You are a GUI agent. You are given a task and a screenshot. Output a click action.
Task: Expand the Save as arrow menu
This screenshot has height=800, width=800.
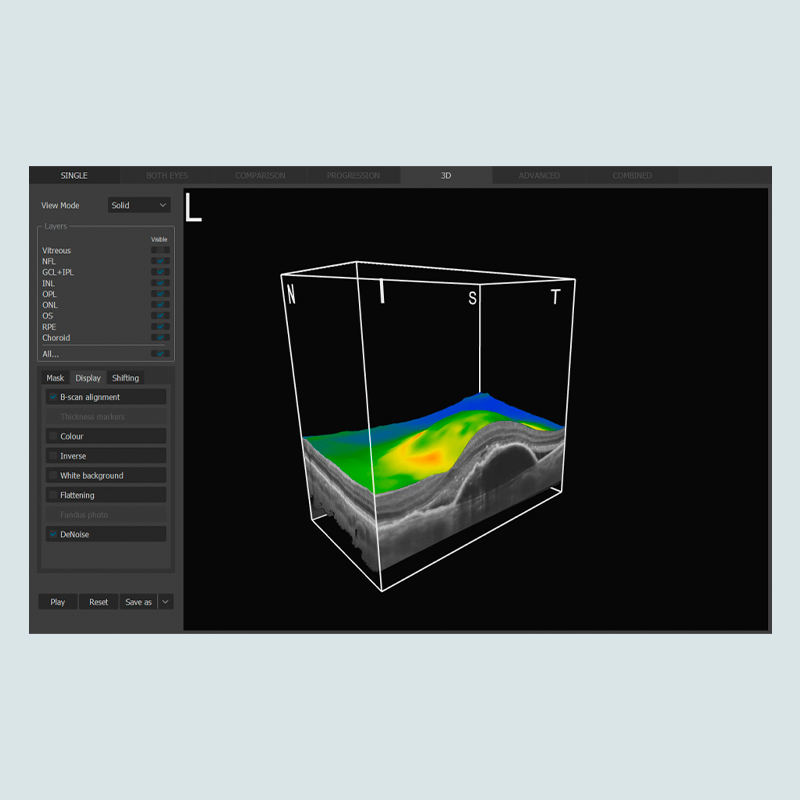pyautogui.click(x=166, y=602)
